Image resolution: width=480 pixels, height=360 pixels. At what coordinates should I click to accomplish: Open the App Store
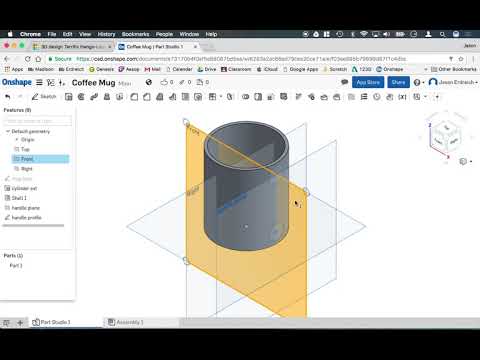tap(368, 82)
